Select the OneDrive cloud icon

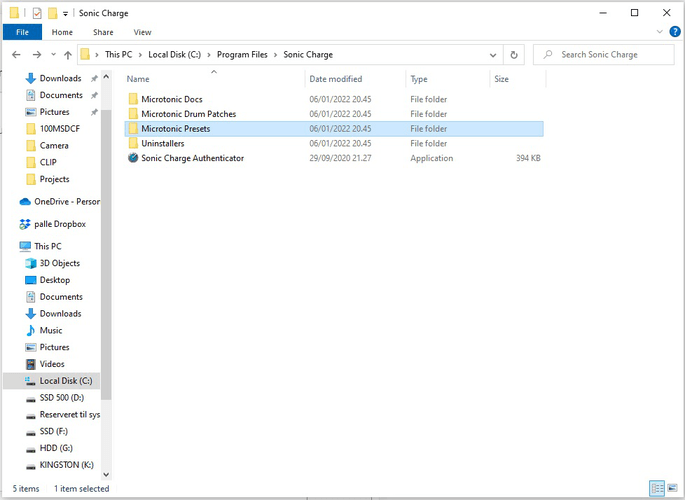coord(25,202)
